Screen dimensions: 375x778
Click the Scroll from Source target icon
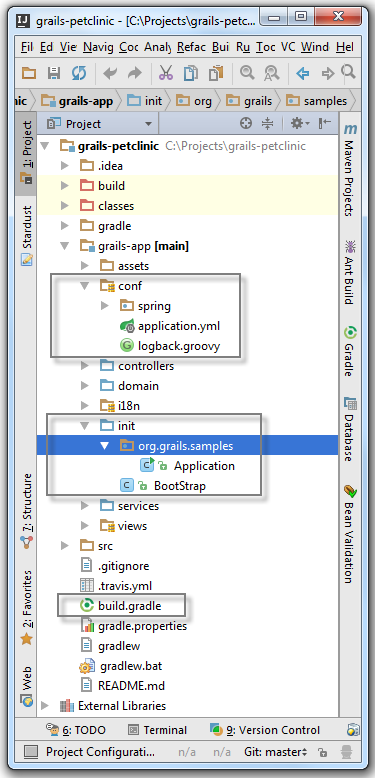pyautogui.click(x=246, y=124)
